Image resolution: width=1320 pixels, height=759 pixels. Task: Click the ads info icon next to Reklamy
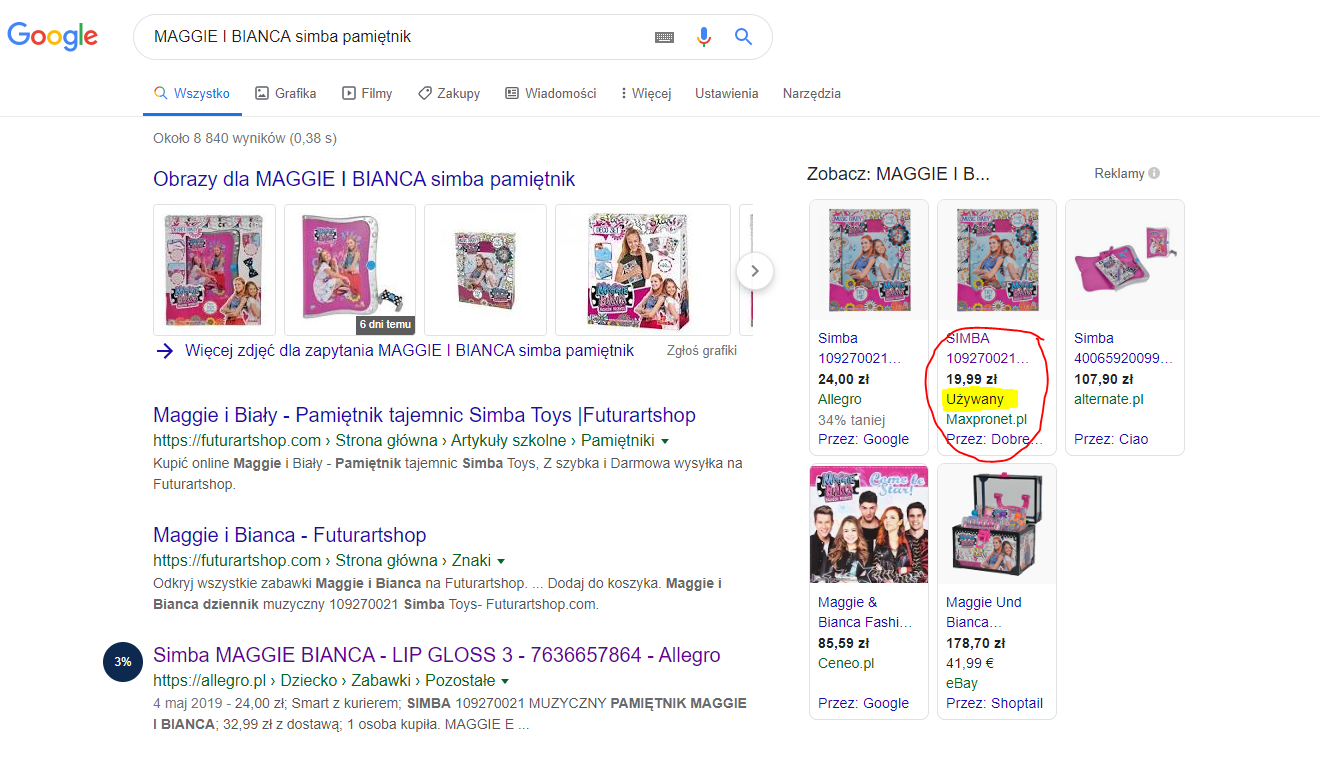coord(1154,173)
